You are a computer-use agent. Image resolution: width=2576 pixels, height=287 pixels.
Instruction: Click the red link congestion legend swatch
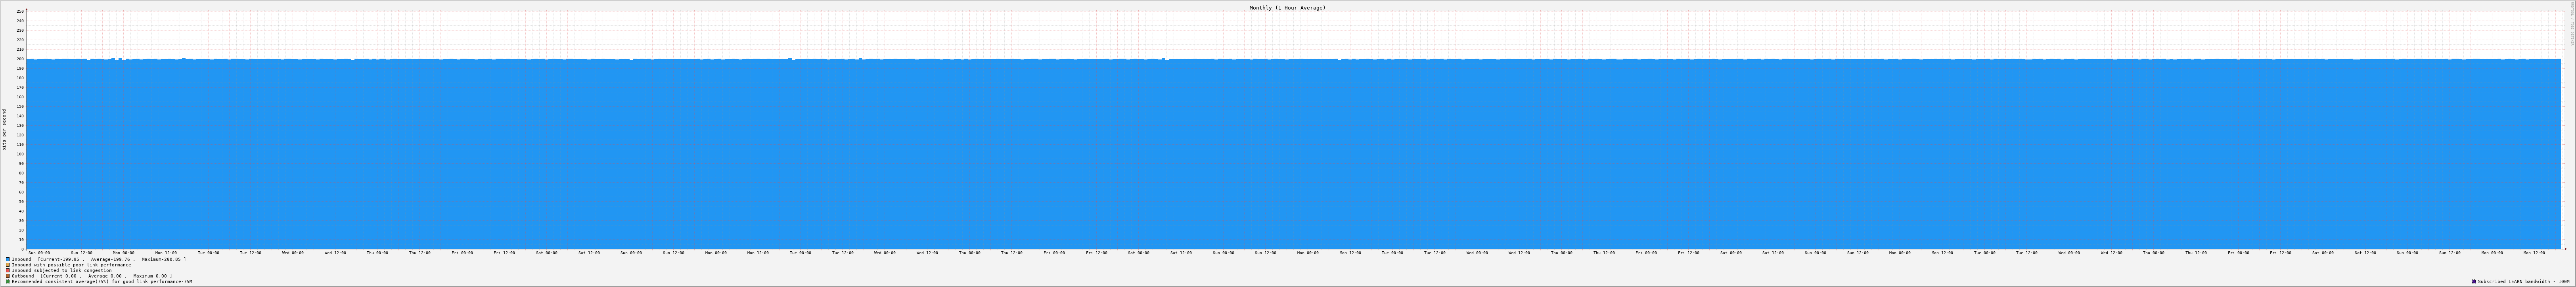coord(8,270)
